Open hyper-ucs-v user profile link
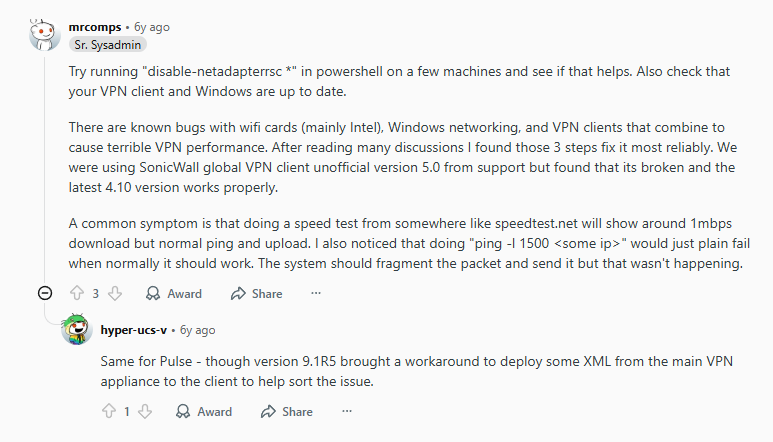The height and width of the screenshot is (442, 773). pos(135,329)
